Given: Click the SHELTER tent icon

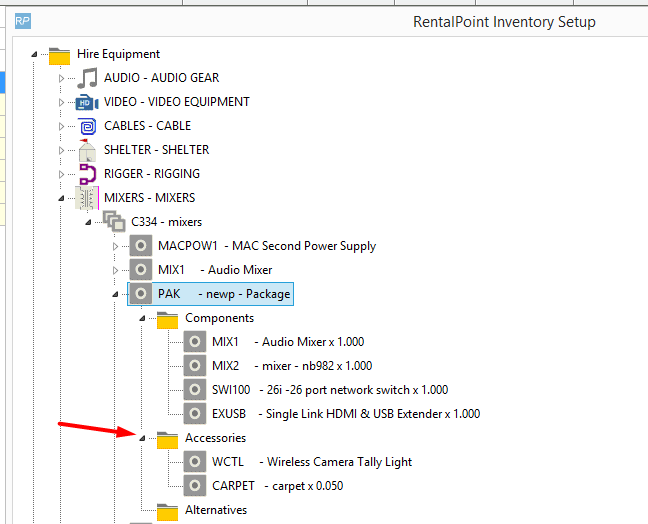Looking at the screenshot, I should [x=87, y=150].
